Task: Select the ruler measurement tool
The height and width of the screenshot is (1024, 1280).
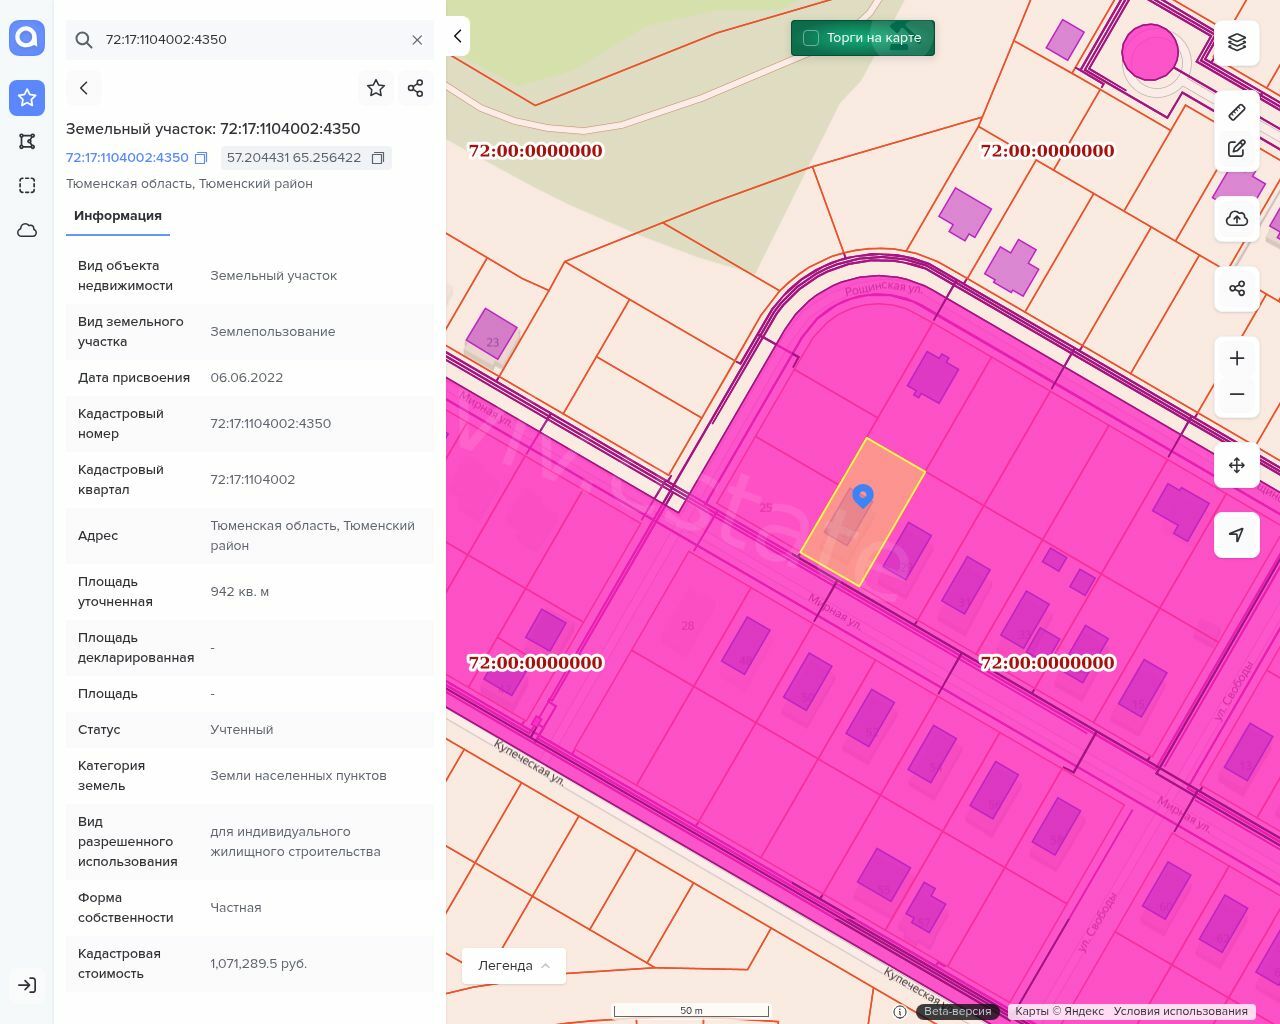Action: pyautogui.click(x=1237, y=112)
